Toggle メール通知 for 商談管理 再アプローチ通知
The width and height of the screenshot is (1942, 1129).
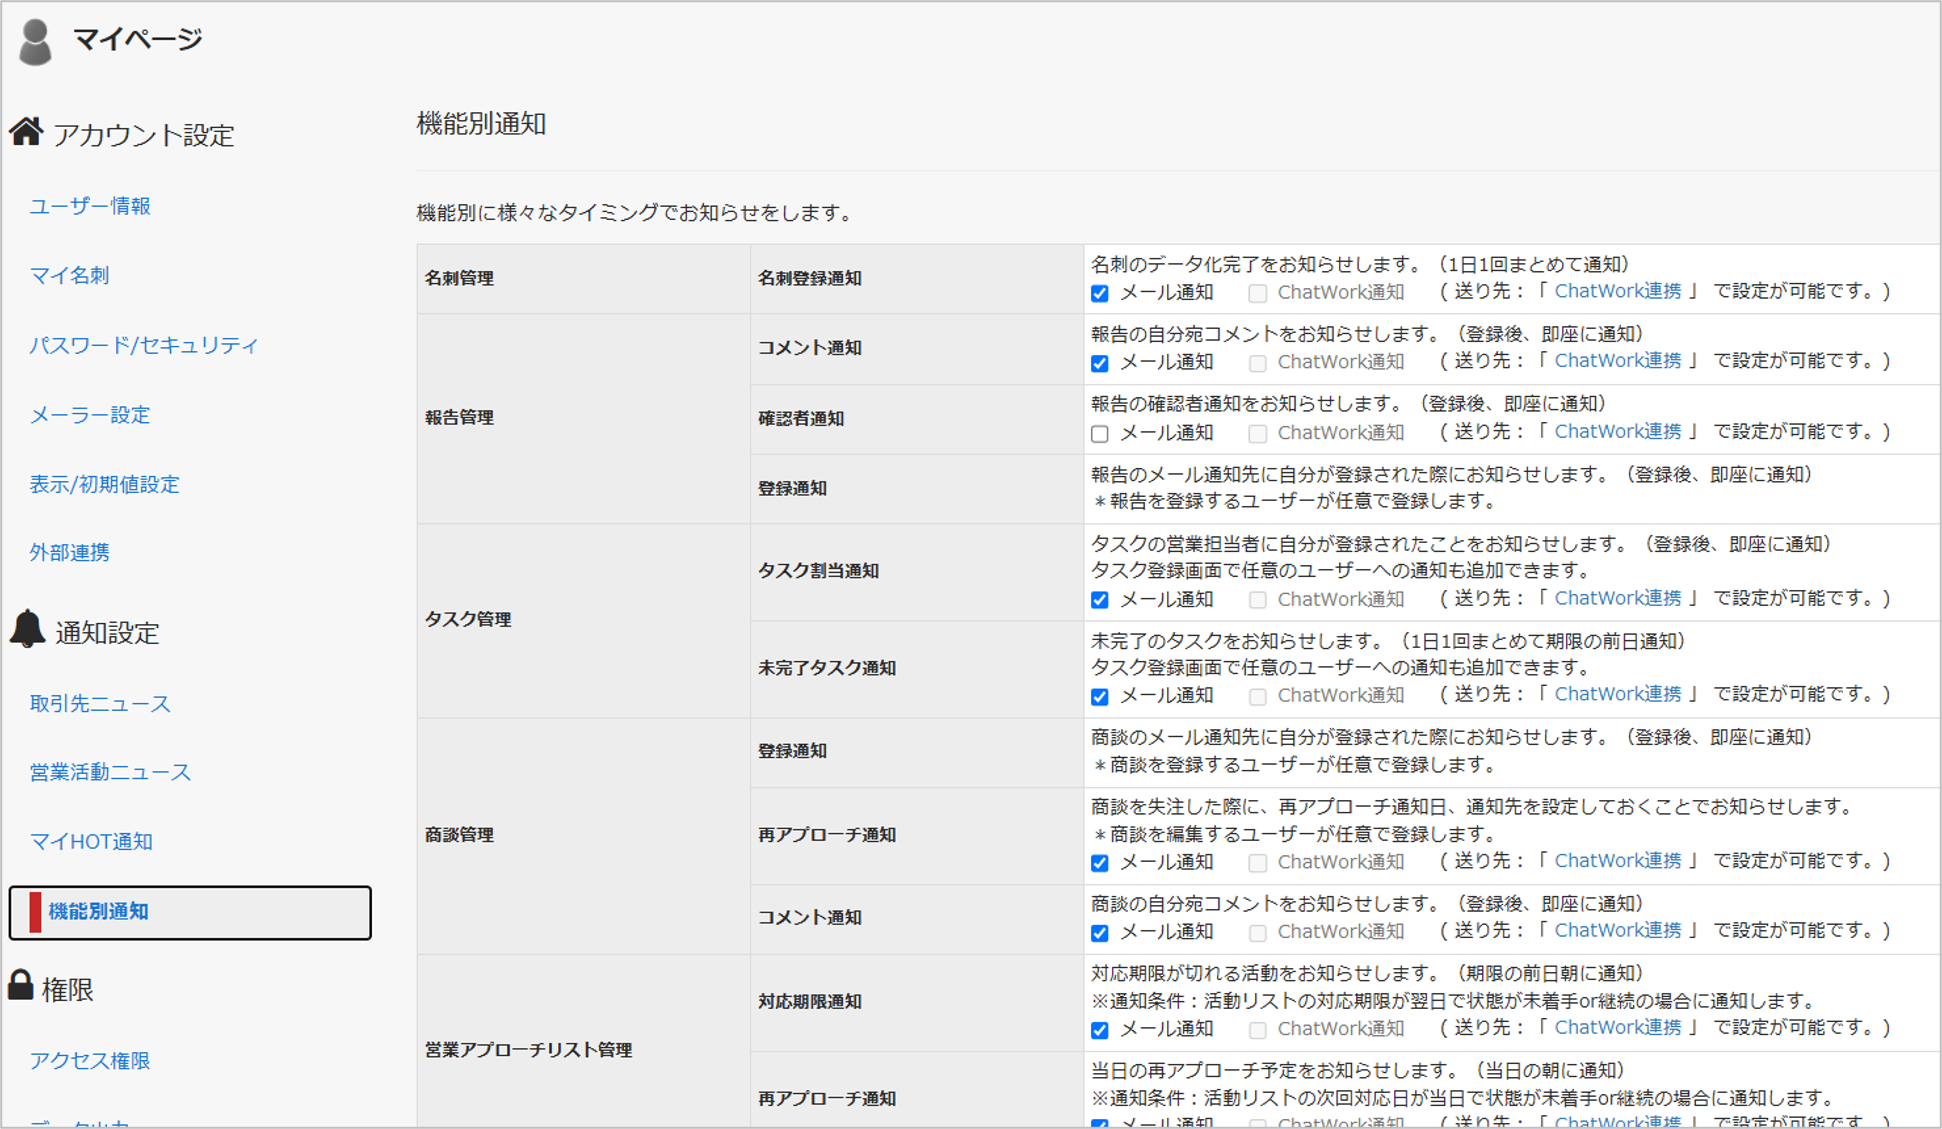(1100, 863)
